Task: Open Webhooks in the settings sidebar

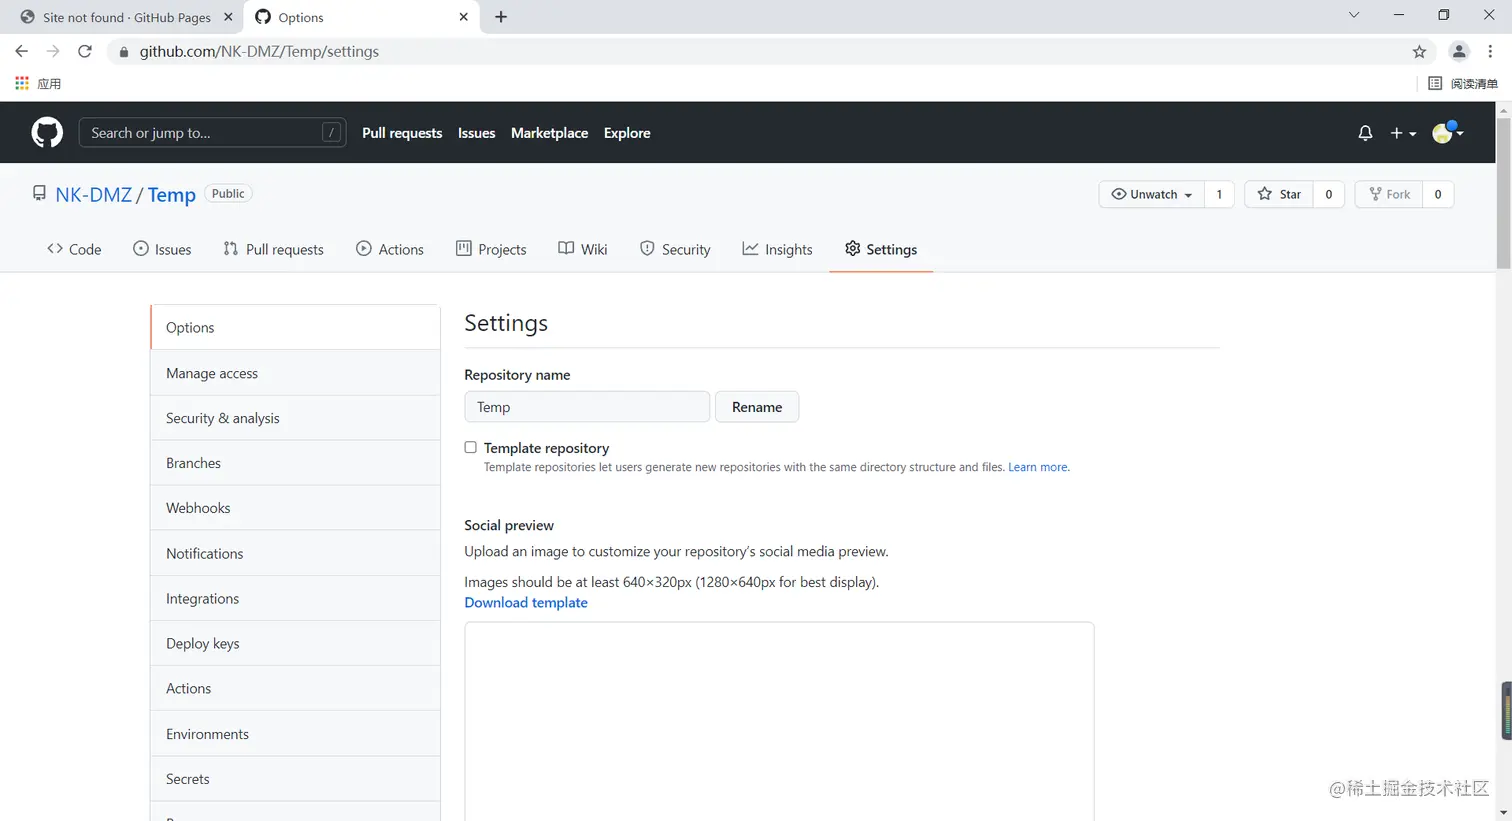Action: click(198, 508)
